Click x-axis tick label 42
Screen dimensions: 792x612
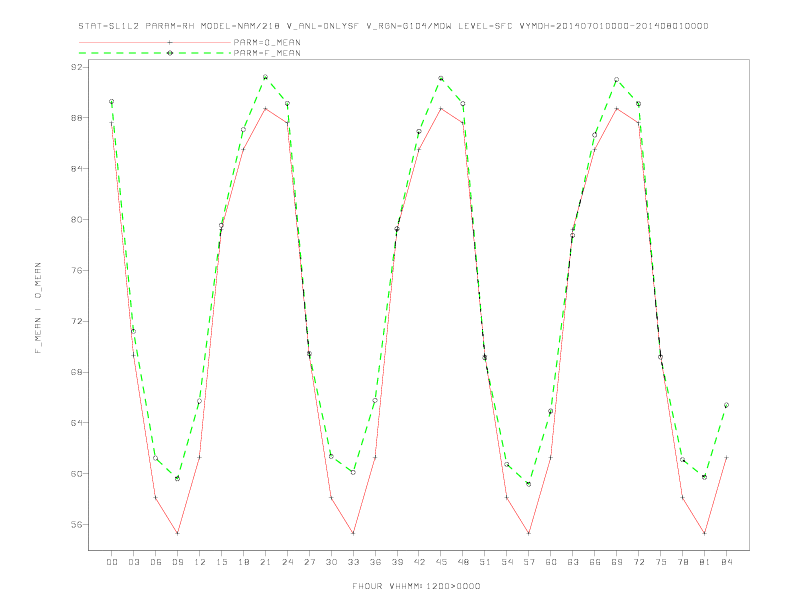point(419,562)
